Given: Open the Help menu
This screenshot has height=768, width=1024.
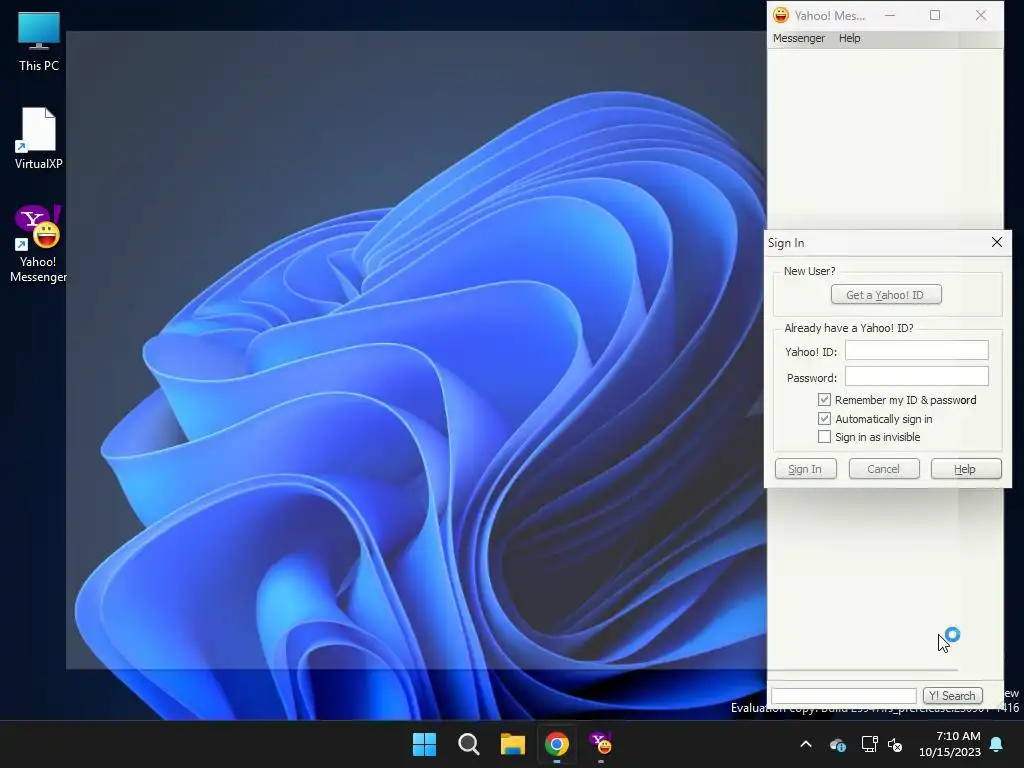Looking at the screenshot, I should coord(850,39).
